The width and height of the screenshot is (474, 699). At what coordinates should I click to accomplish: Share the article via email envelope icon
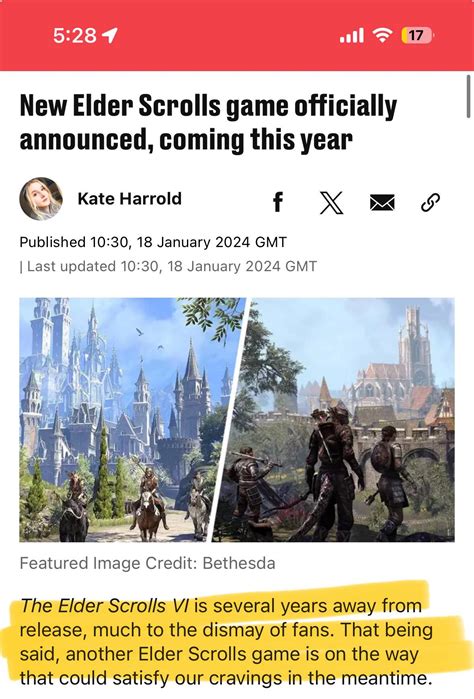pyautogui.click(x=382, y=203)
